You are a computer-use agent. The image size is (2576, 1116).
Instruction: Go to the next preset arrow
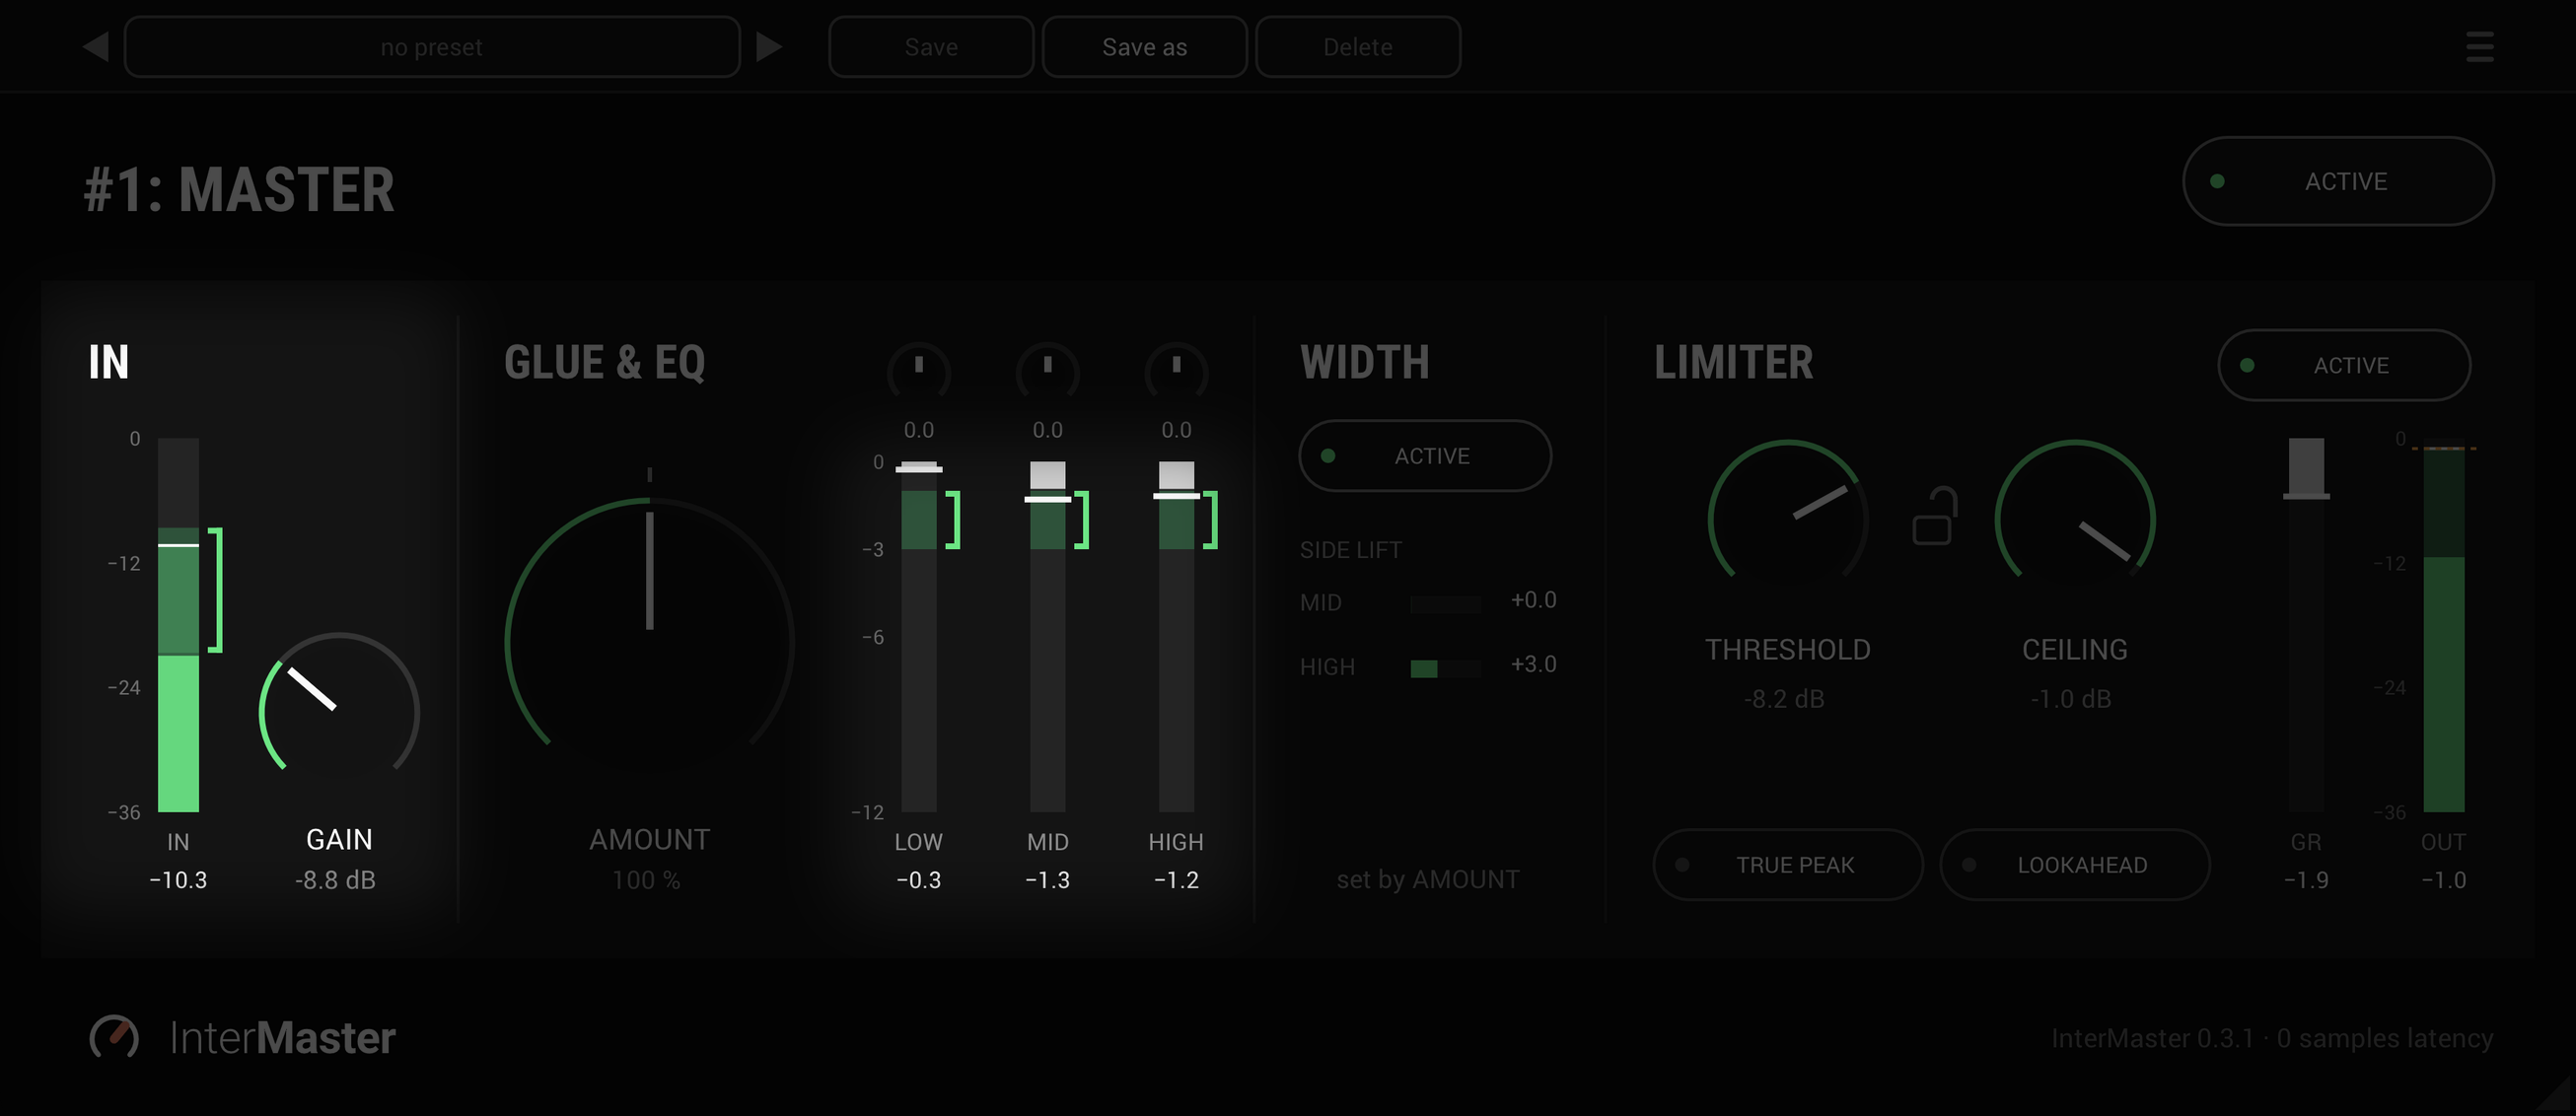(x=768, y=46)
